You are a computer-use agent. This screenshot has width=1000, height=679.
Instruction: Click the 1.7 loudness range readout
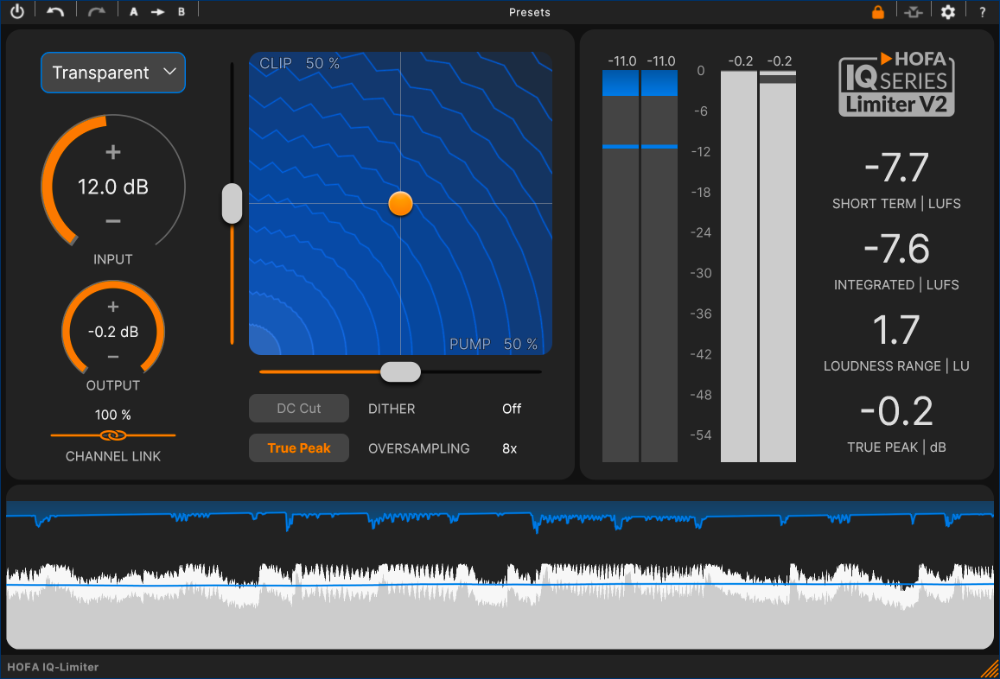(x=896, y=330)
